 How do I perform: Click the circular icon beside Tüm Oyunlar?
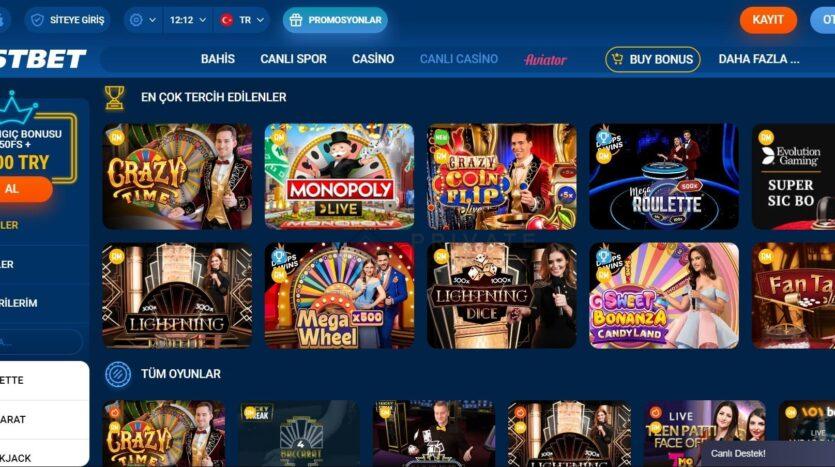coord(118,374)
